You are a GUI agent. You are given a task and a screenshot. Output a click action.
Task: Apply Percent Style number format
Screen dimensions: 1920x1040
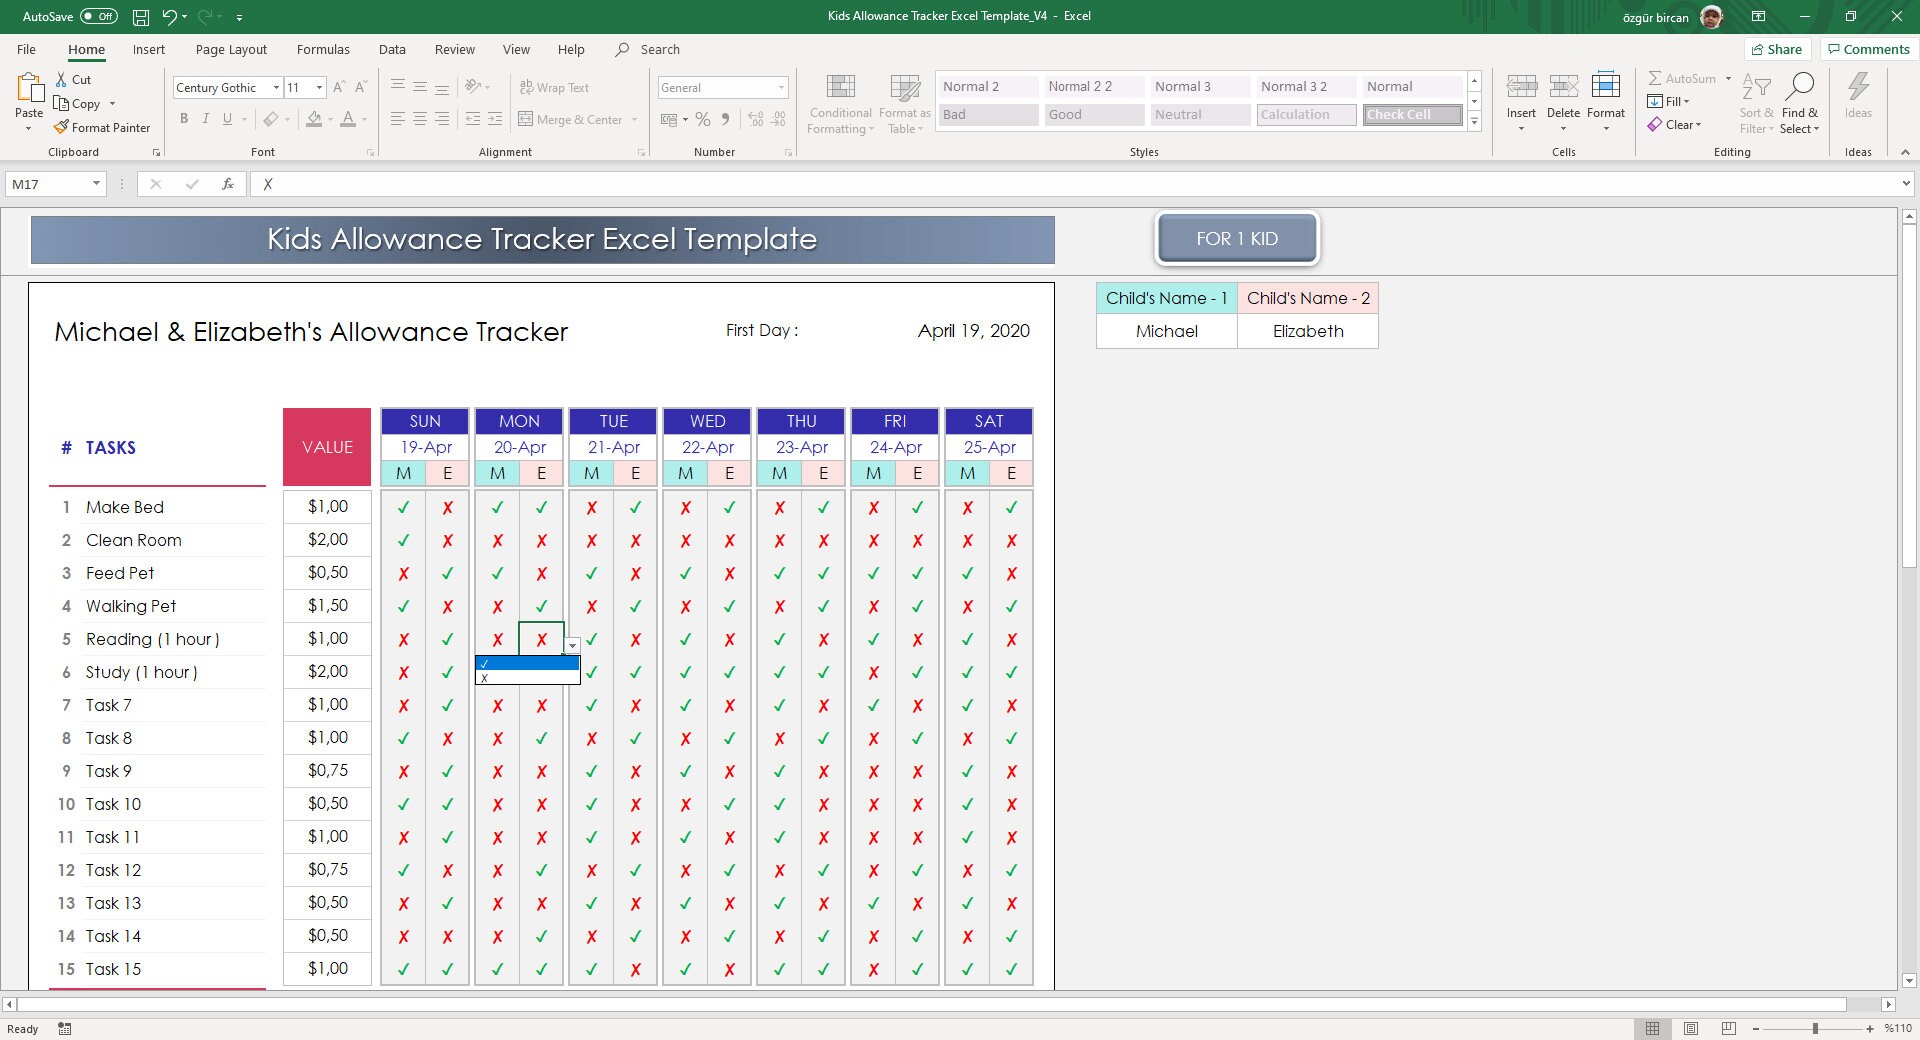[702, 119]
